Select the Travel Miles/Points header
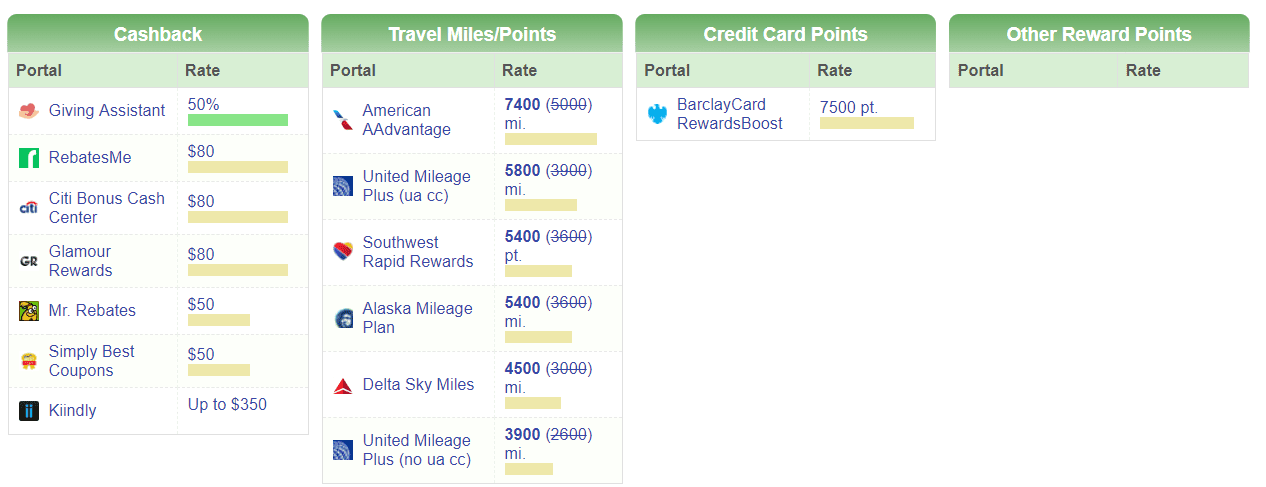The image size is (1266, 487). (x=472, y=34)
